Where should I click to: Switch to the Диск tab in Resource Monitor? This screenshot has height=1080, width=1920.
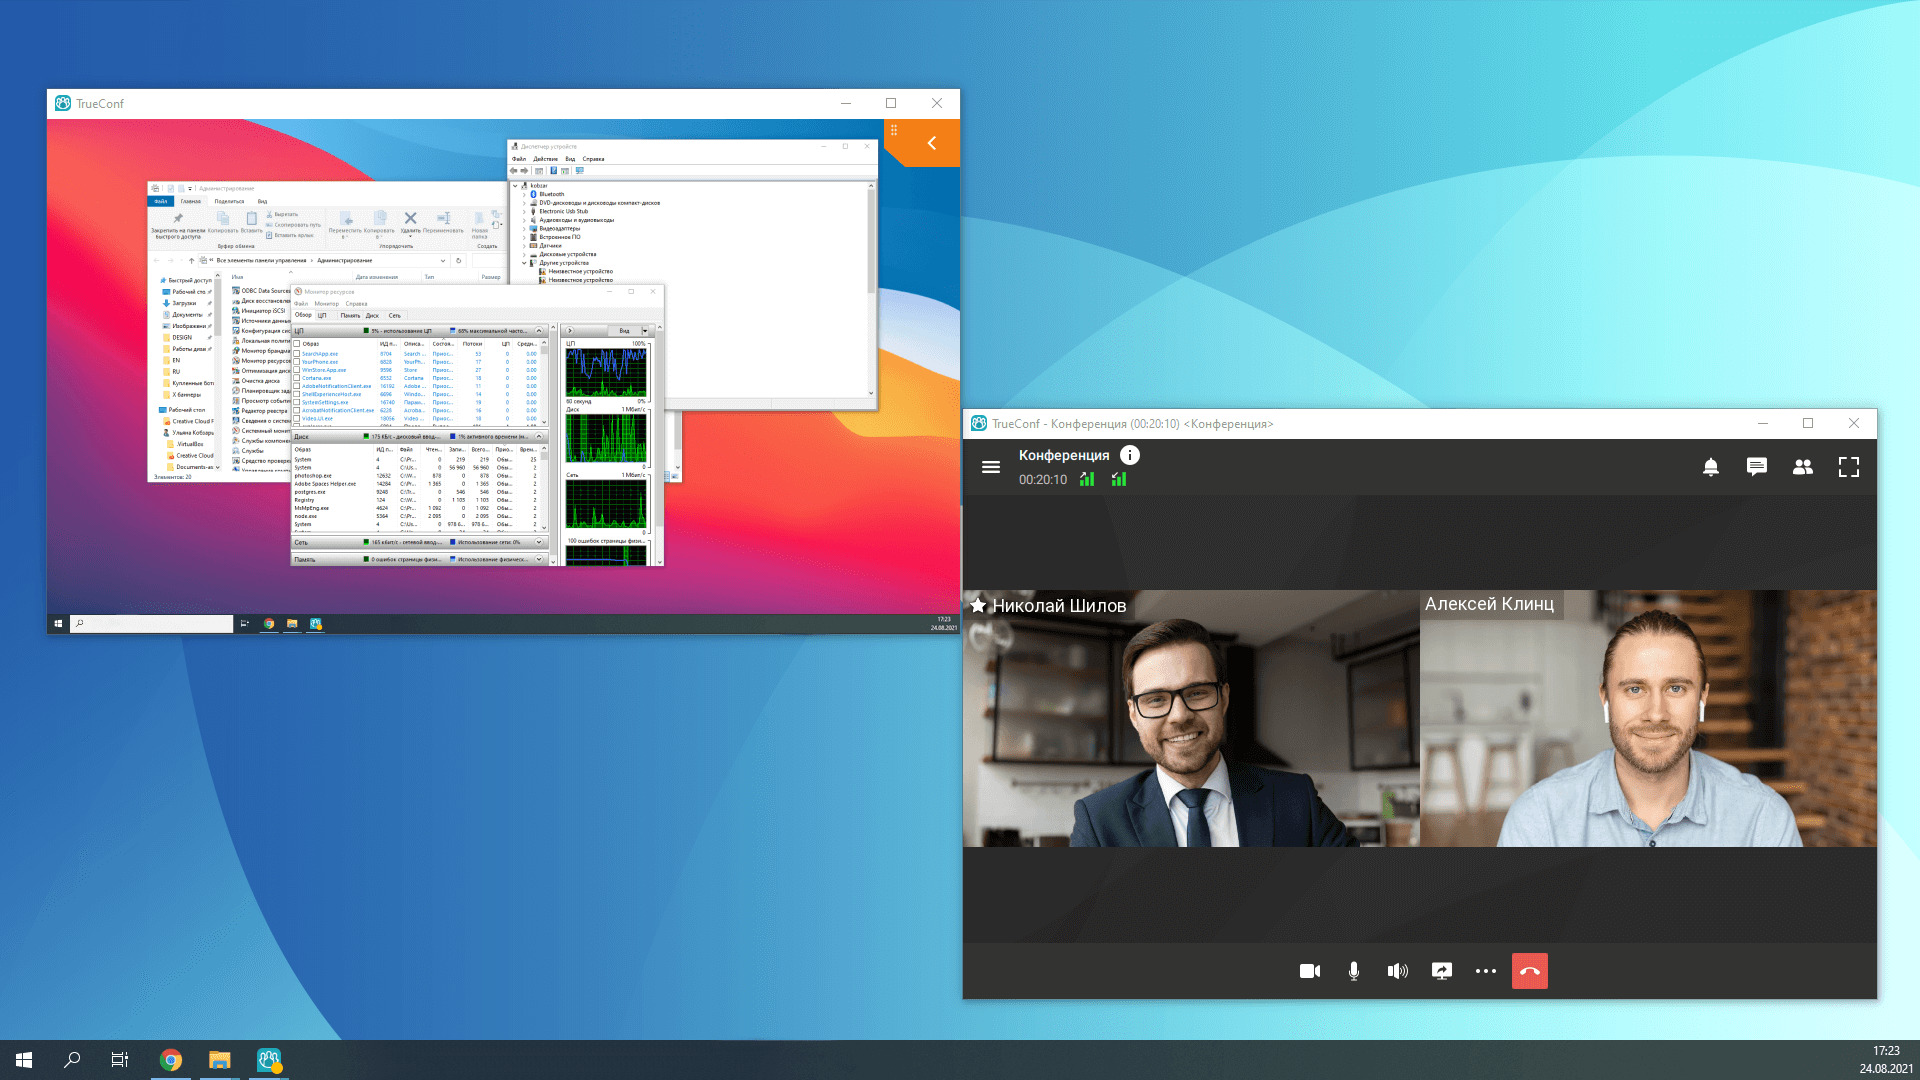(372, 315)
